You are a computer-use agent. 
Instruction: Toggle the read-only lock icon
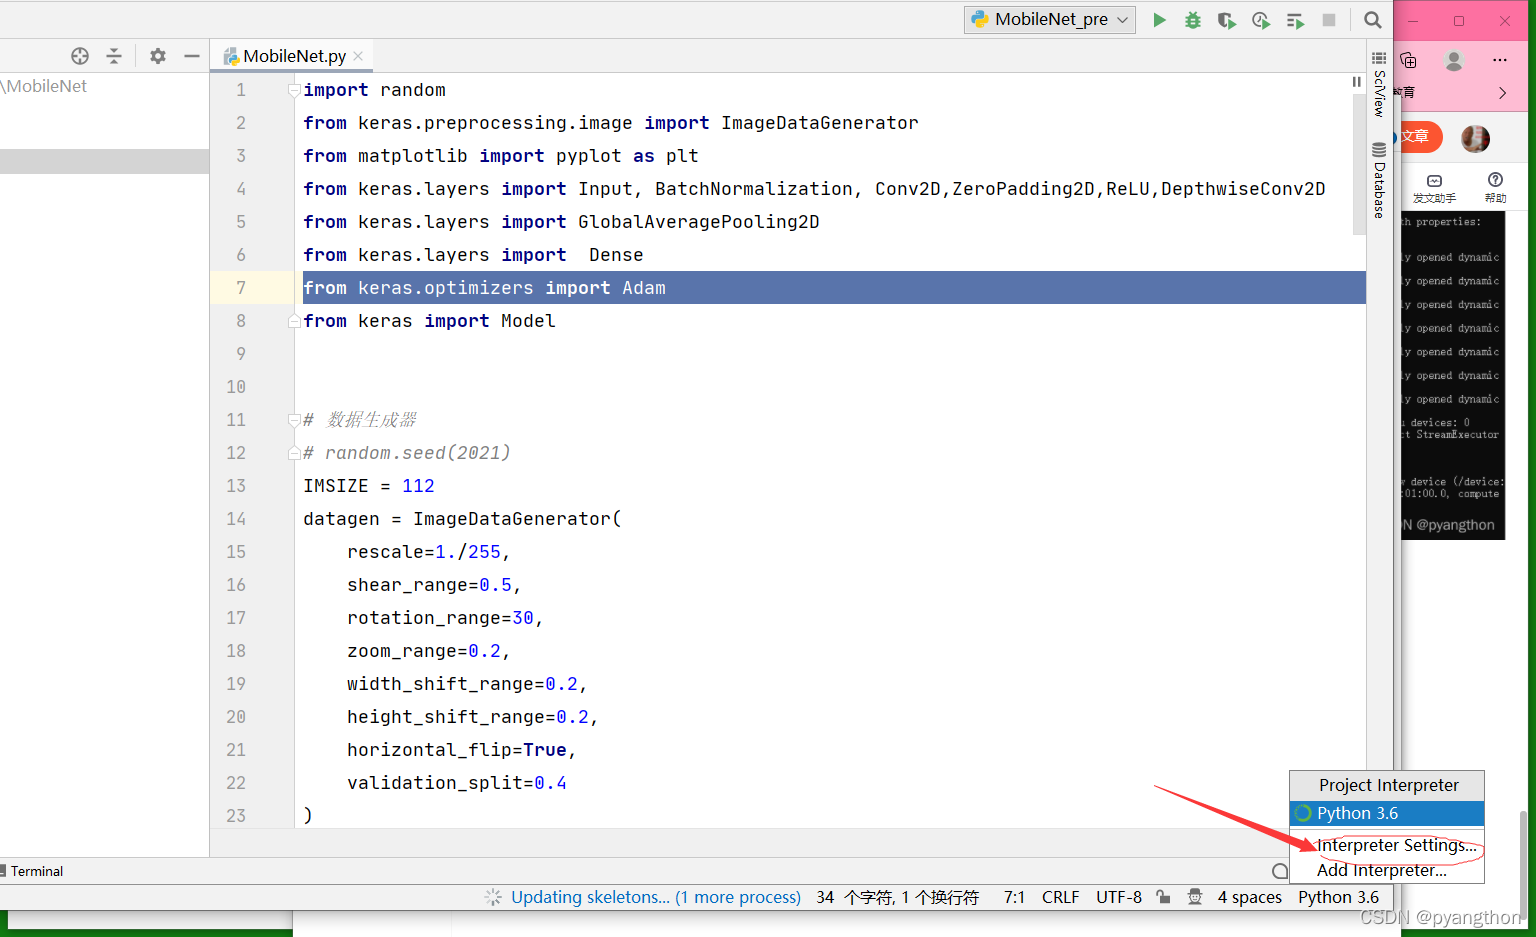click(1163, 897)
